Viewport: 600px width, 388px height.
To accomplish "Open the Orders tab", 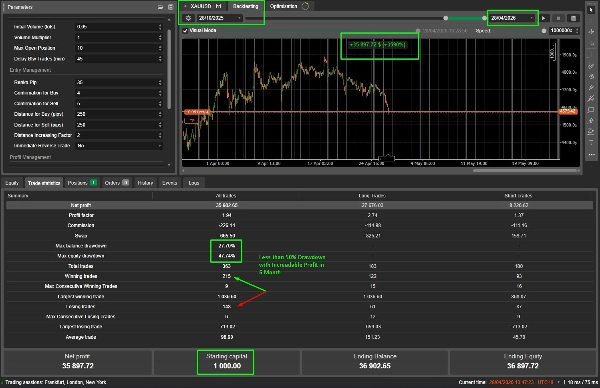I will tap(116, 183).
